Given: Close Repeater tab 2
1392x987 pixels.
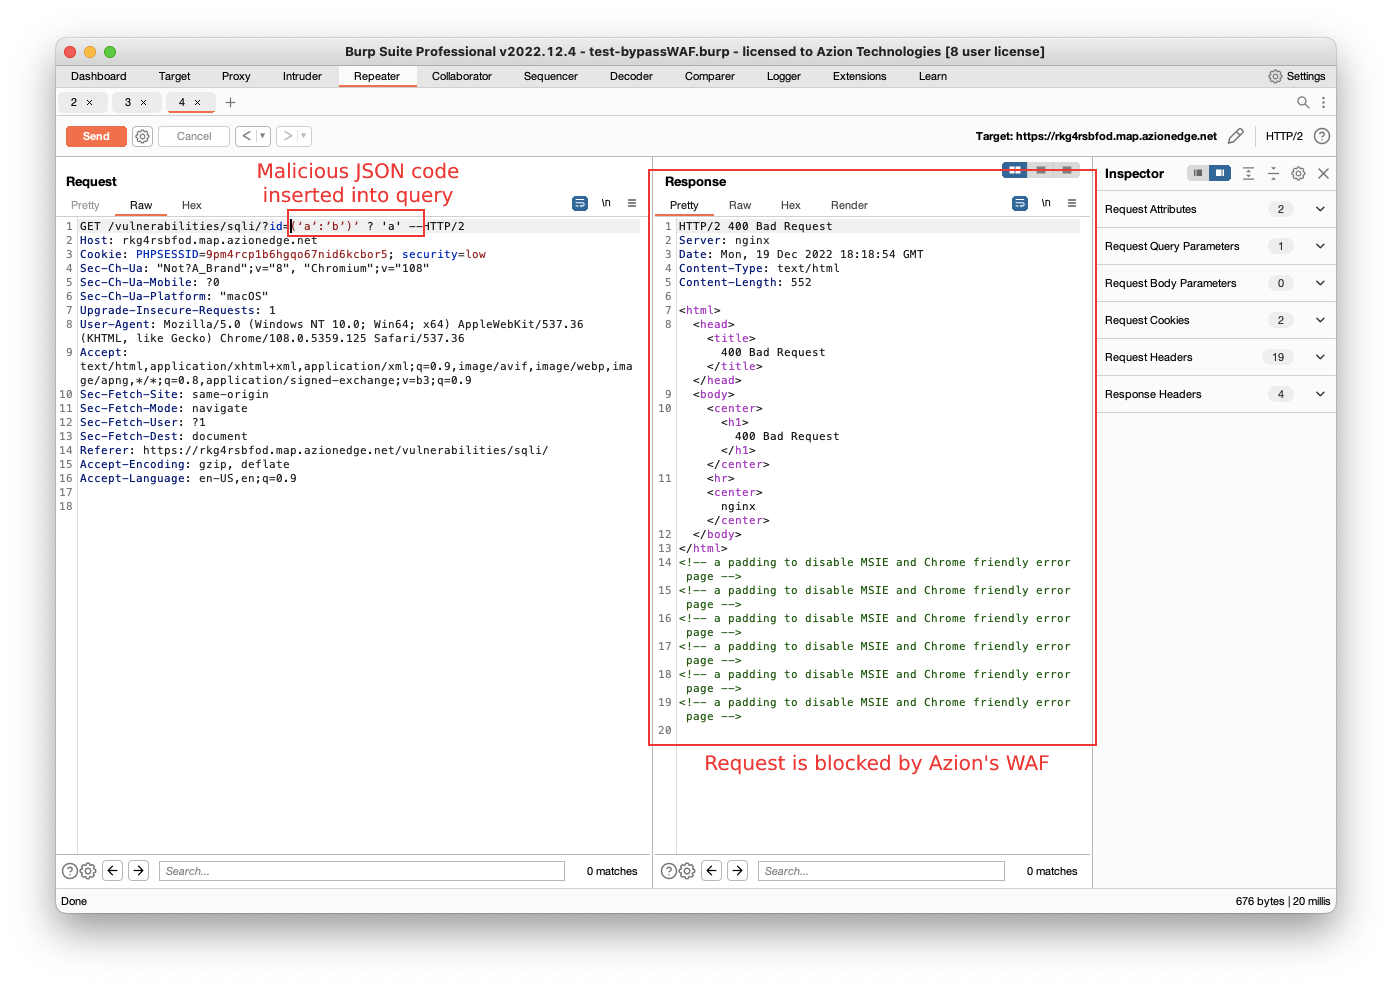Looking at the screenshot, I should pos(89,102).
